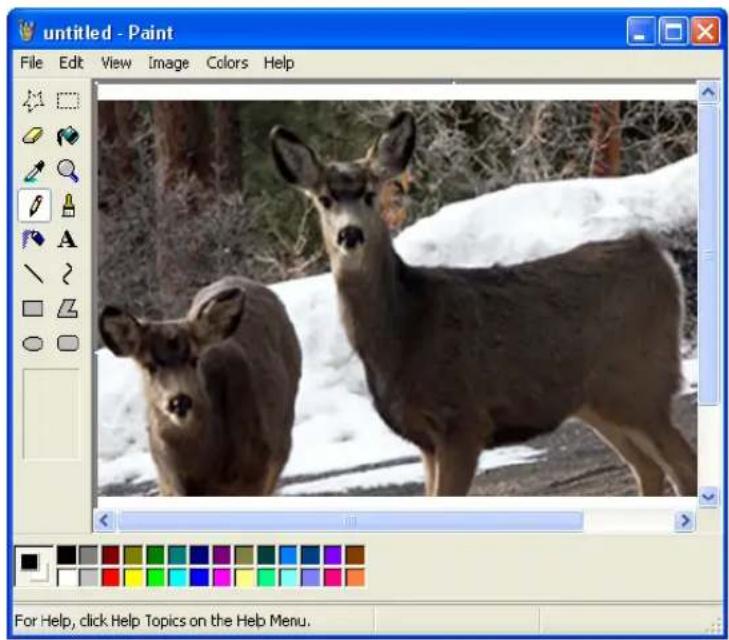Choose the dark gray swatch
This screenshot has width=729, height=640.
(x=88, y=555)
